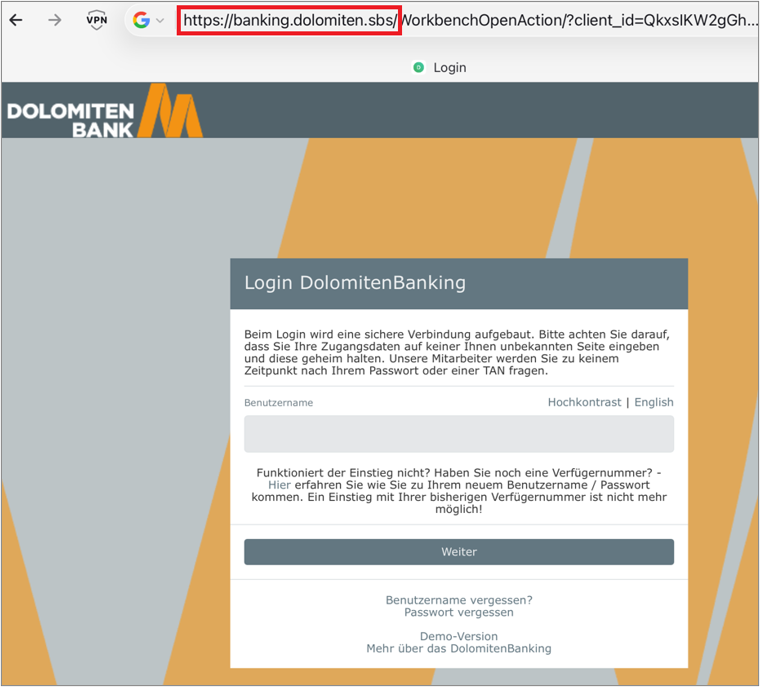The width and height of the screenshot is (760, 687).
Task: Focus the Benutzername input field
Action: (x=459, y=434)
